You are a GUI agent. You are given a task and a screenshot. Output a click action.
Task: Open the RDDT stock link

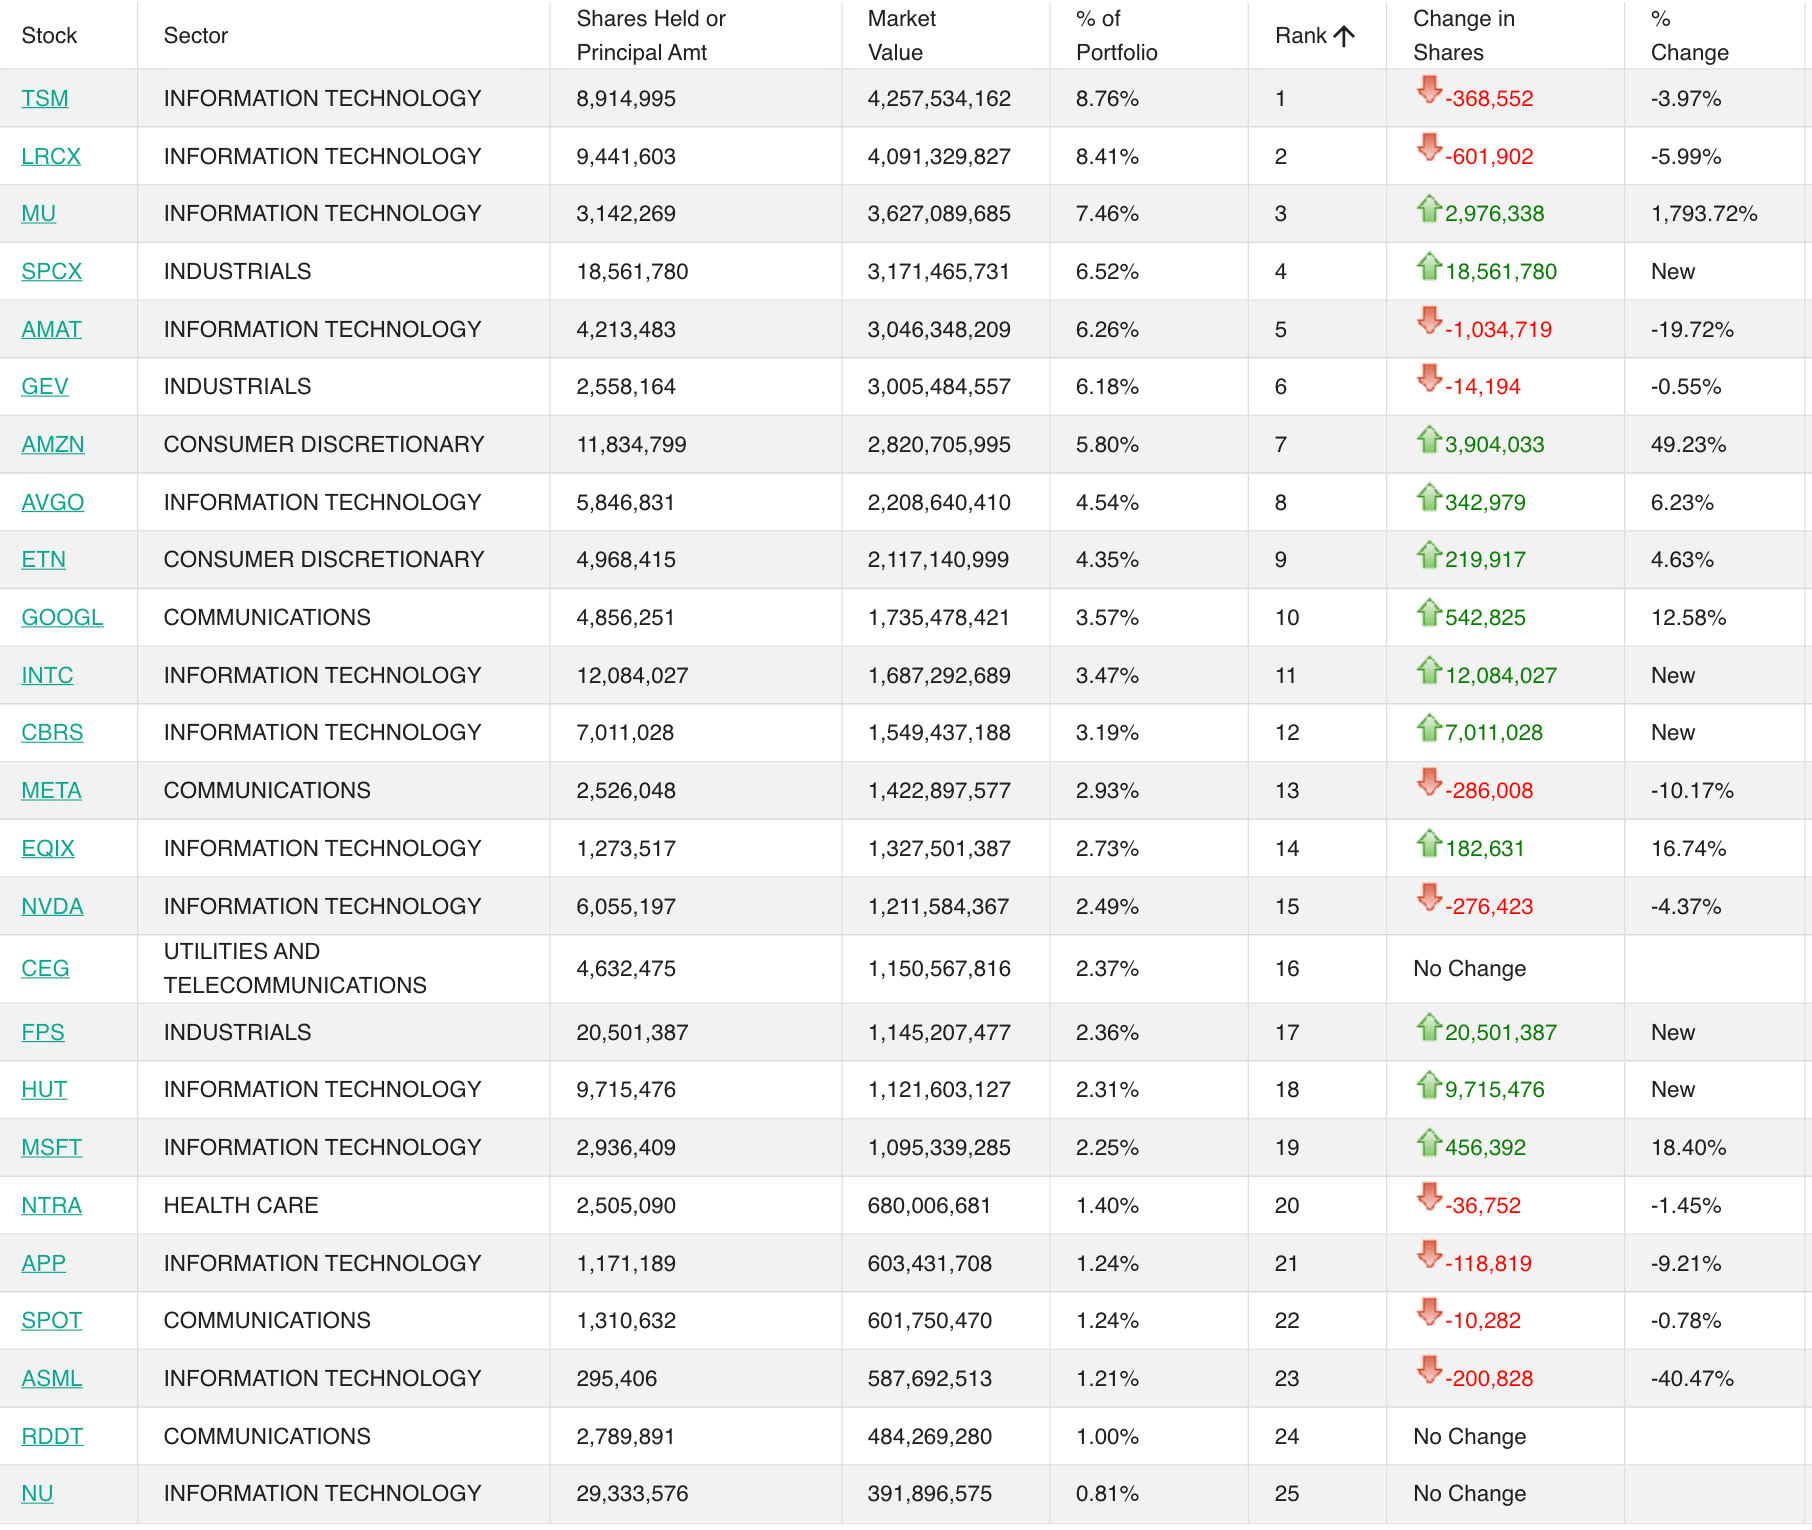52,1437
